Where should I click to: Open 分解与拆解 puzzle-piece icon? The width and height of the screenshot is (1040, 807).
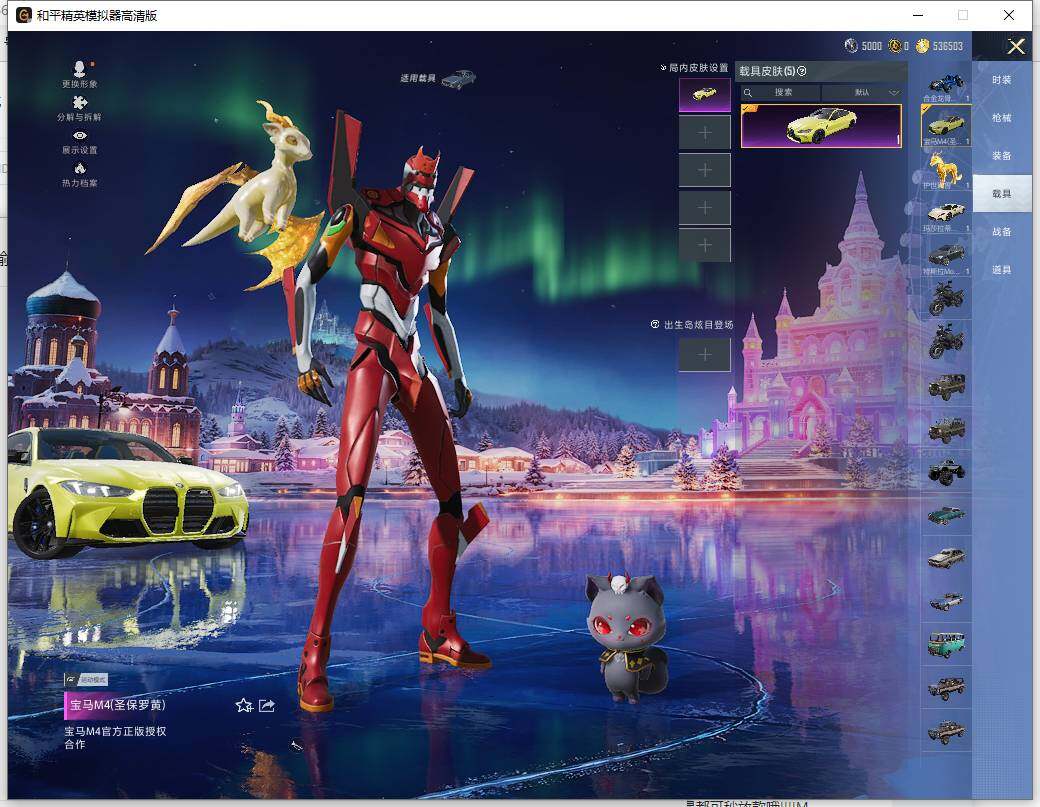point(80,103)
